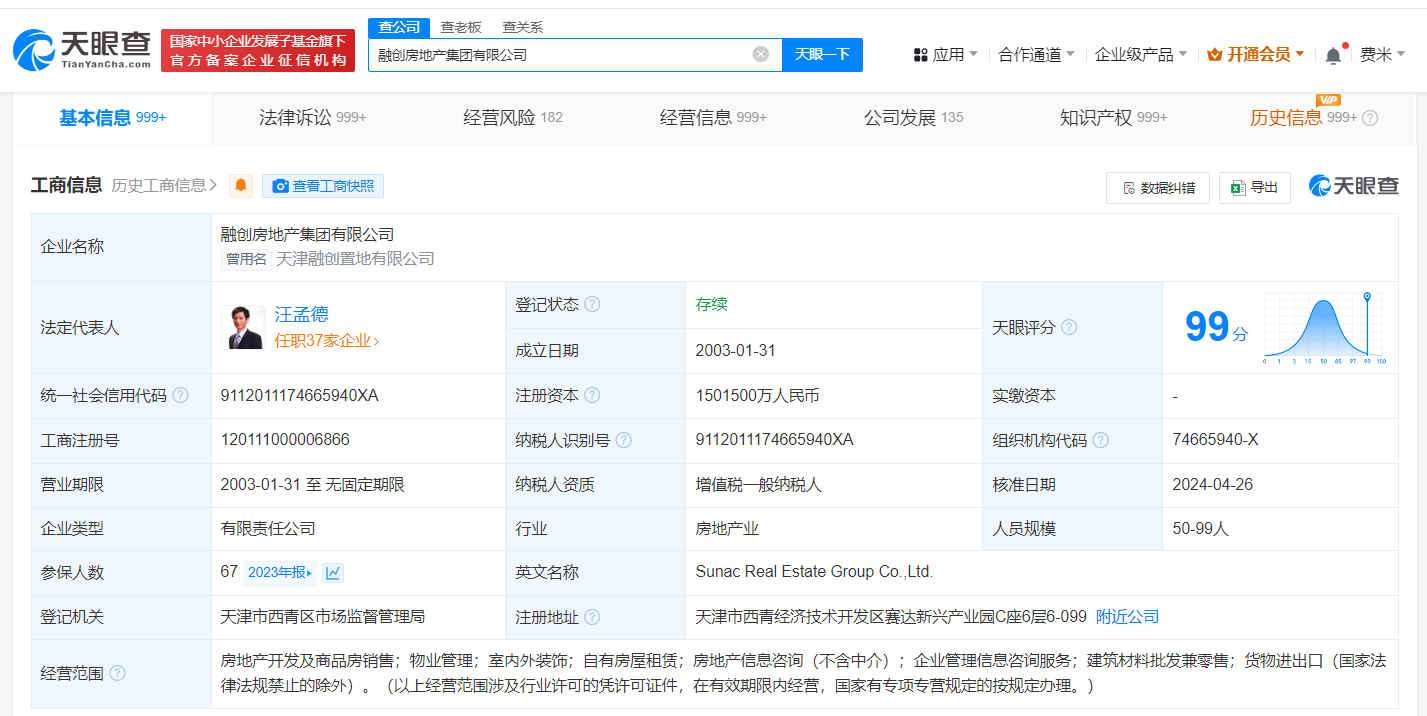1427x716 pixels.
Task: Click the 导出 export button
Action: click(1255, 188)
